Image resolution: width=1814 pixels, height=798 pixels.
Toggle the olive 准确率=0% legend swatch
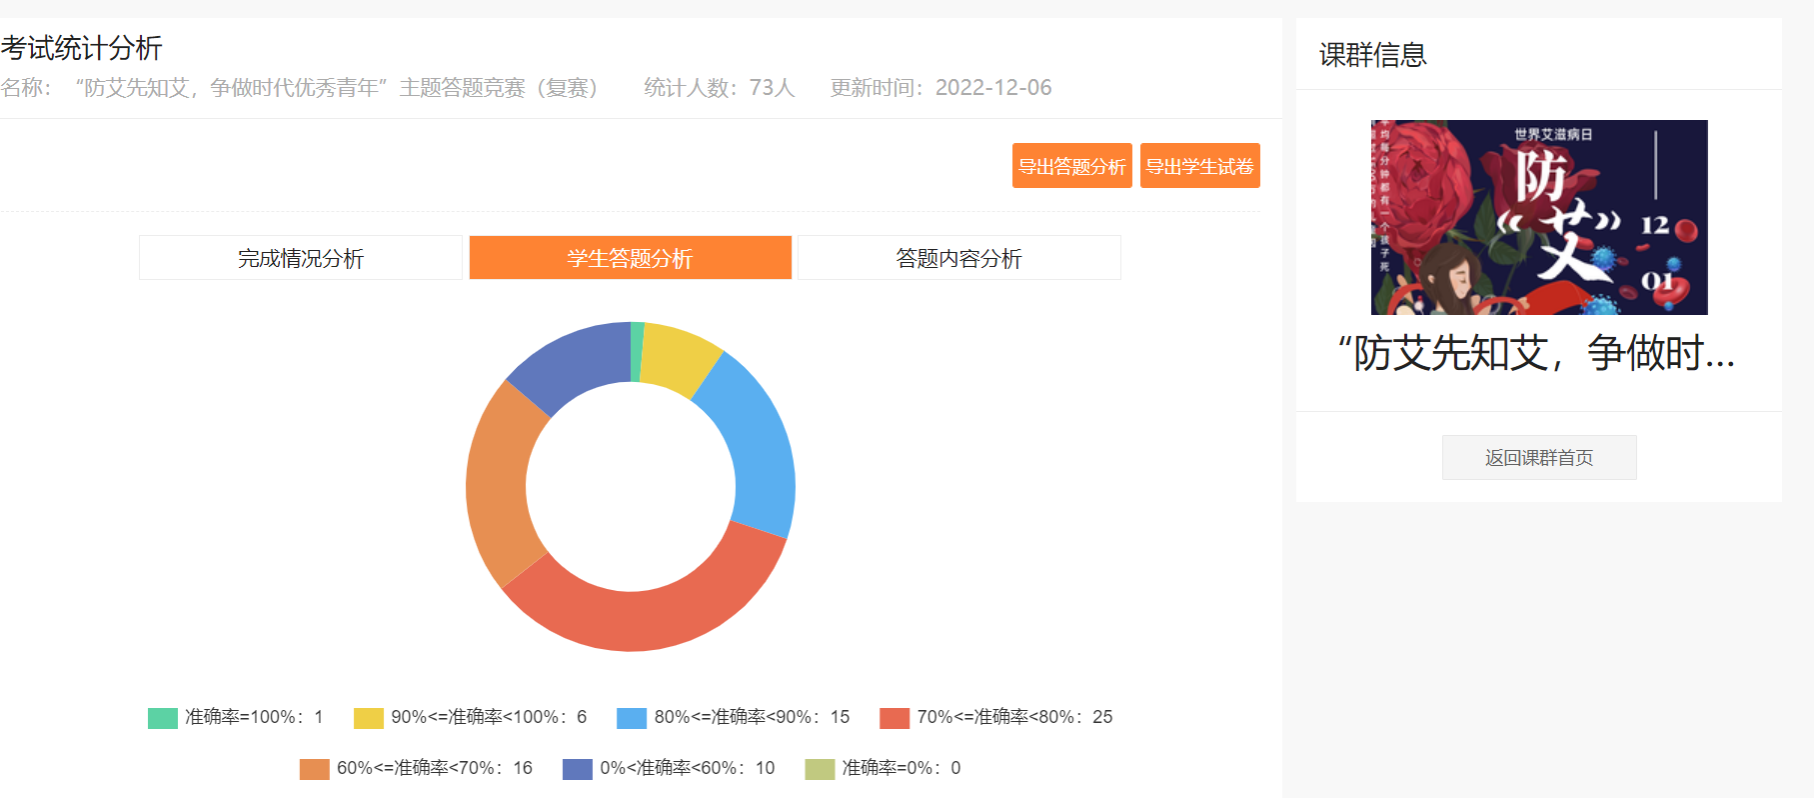tap(819, 769)
